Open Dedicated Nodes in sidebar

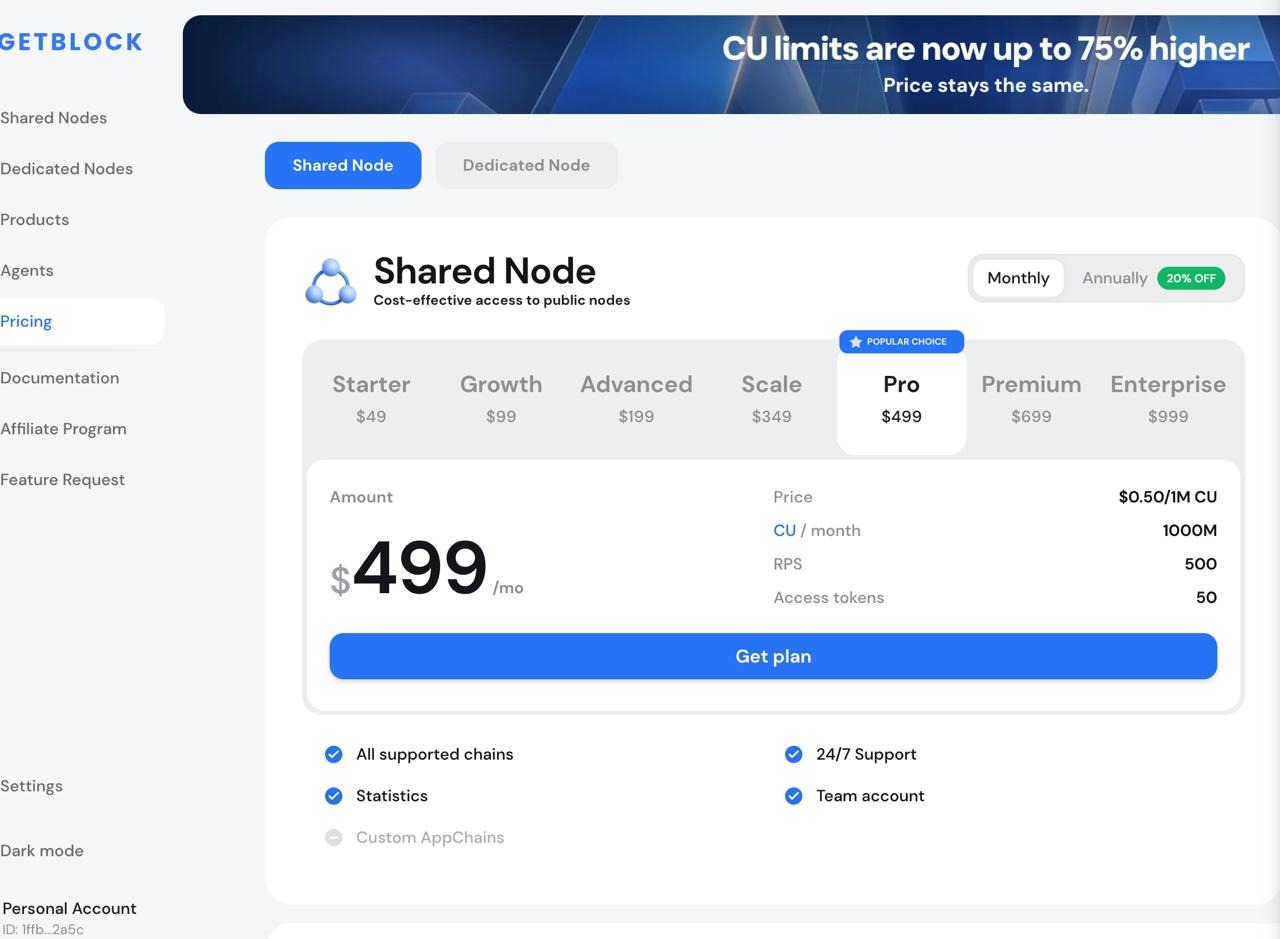click(x=66, y=169)
